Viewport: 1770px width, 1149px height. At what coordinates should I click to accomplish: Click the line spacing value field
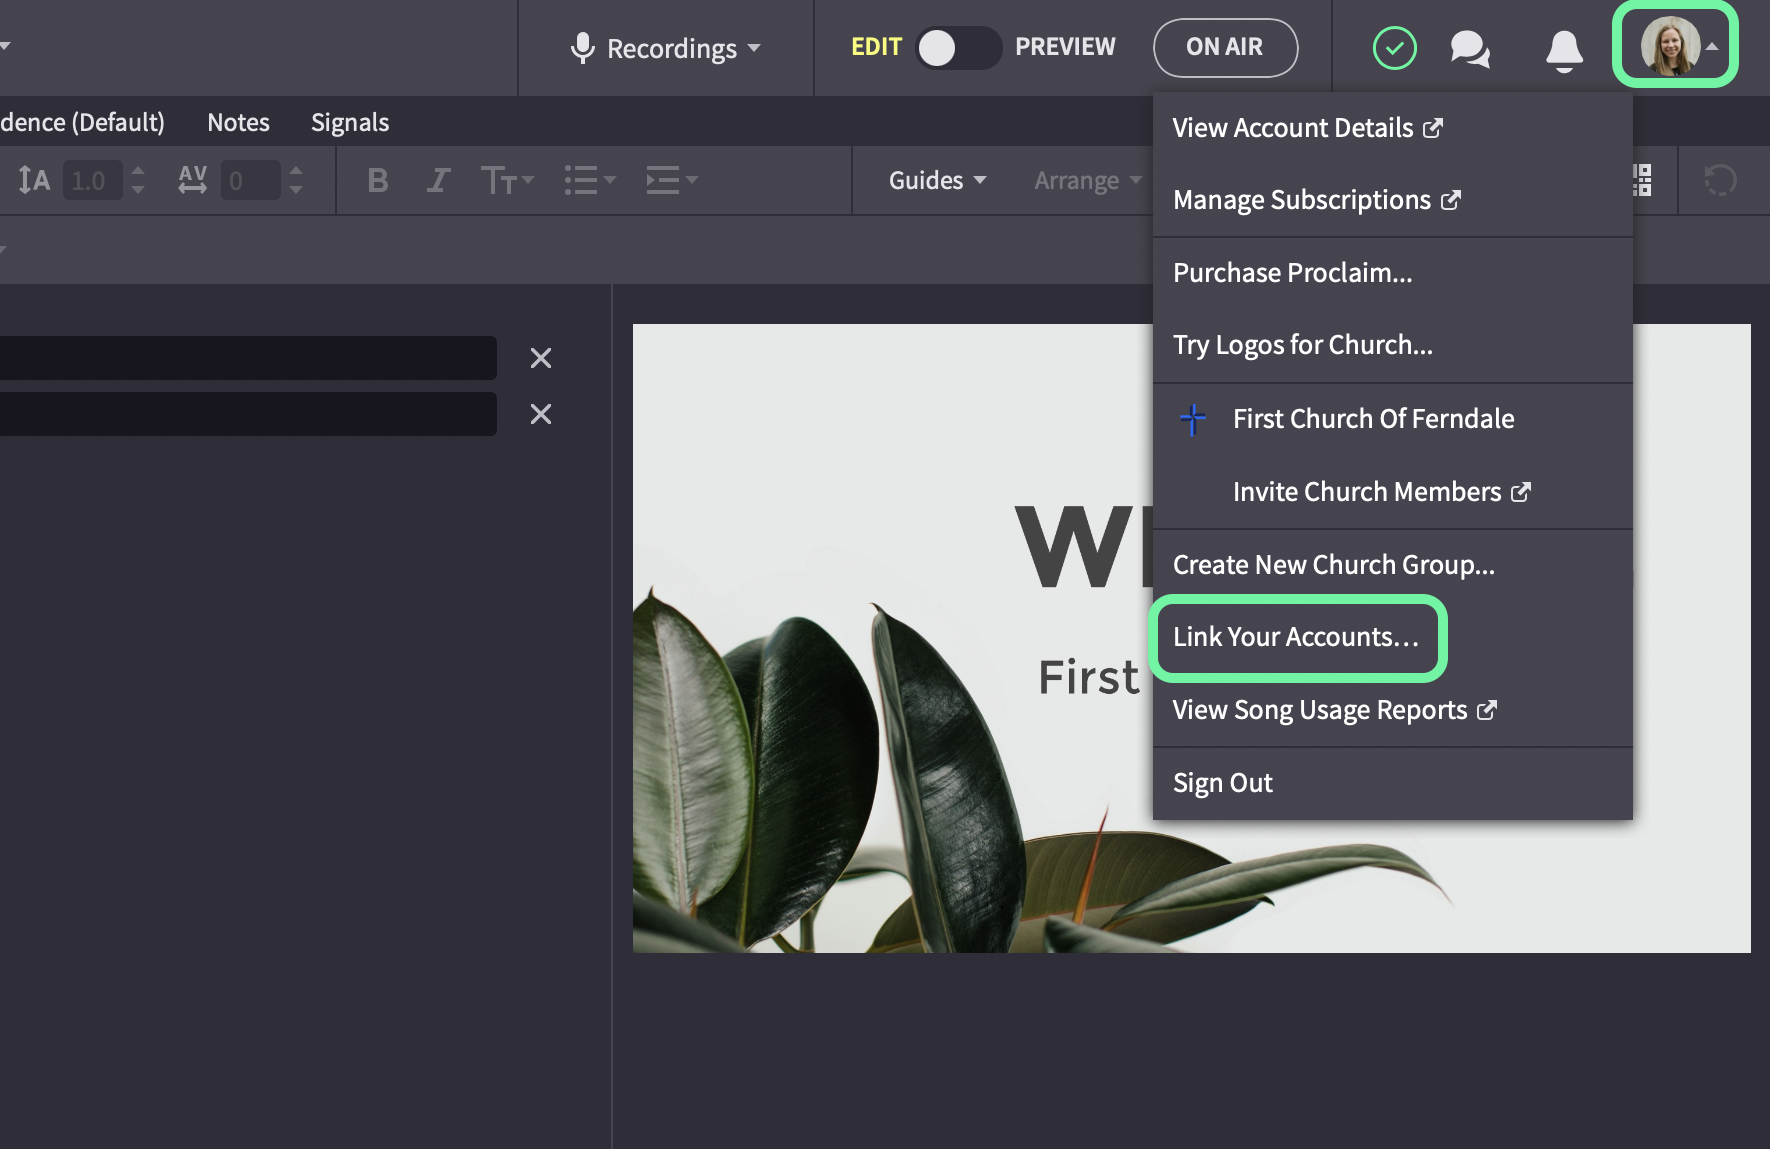(x=92, y=181)
